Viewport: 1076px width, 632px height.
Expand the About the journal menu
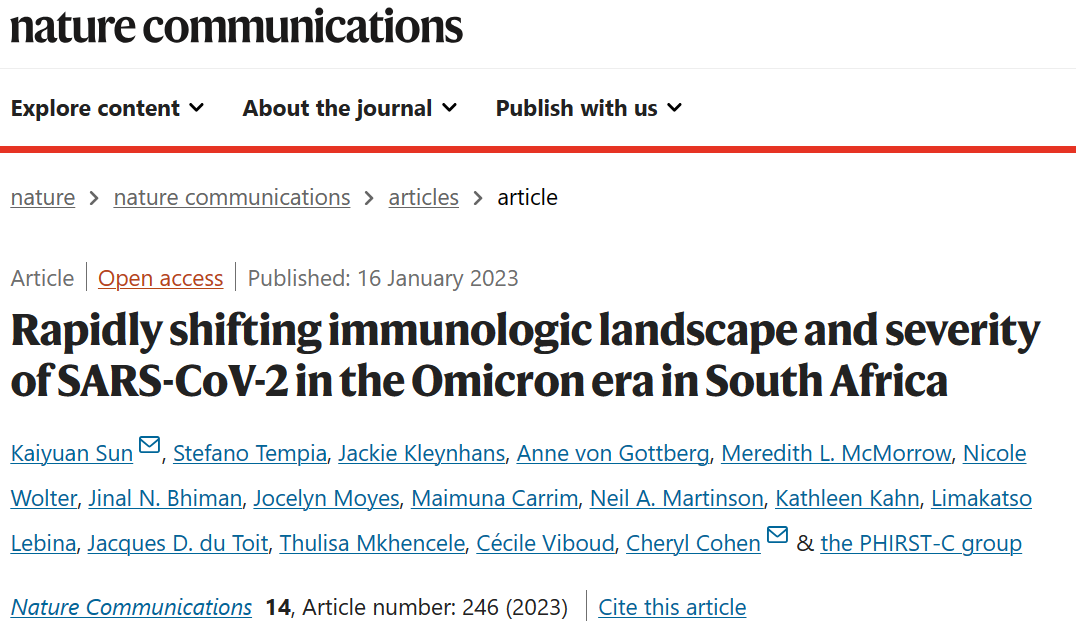(x=350, y=108)
